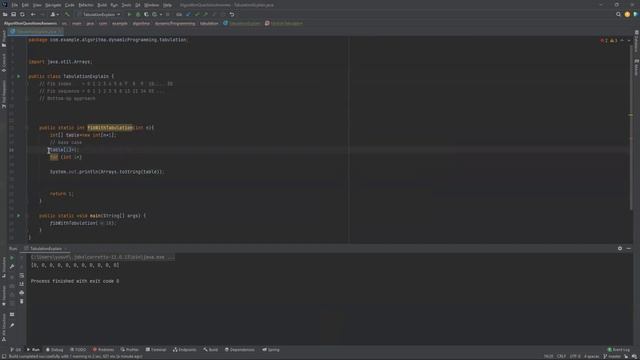Open the master branch popup
This screenshot has height=360, width=640.
click(612, 356)
